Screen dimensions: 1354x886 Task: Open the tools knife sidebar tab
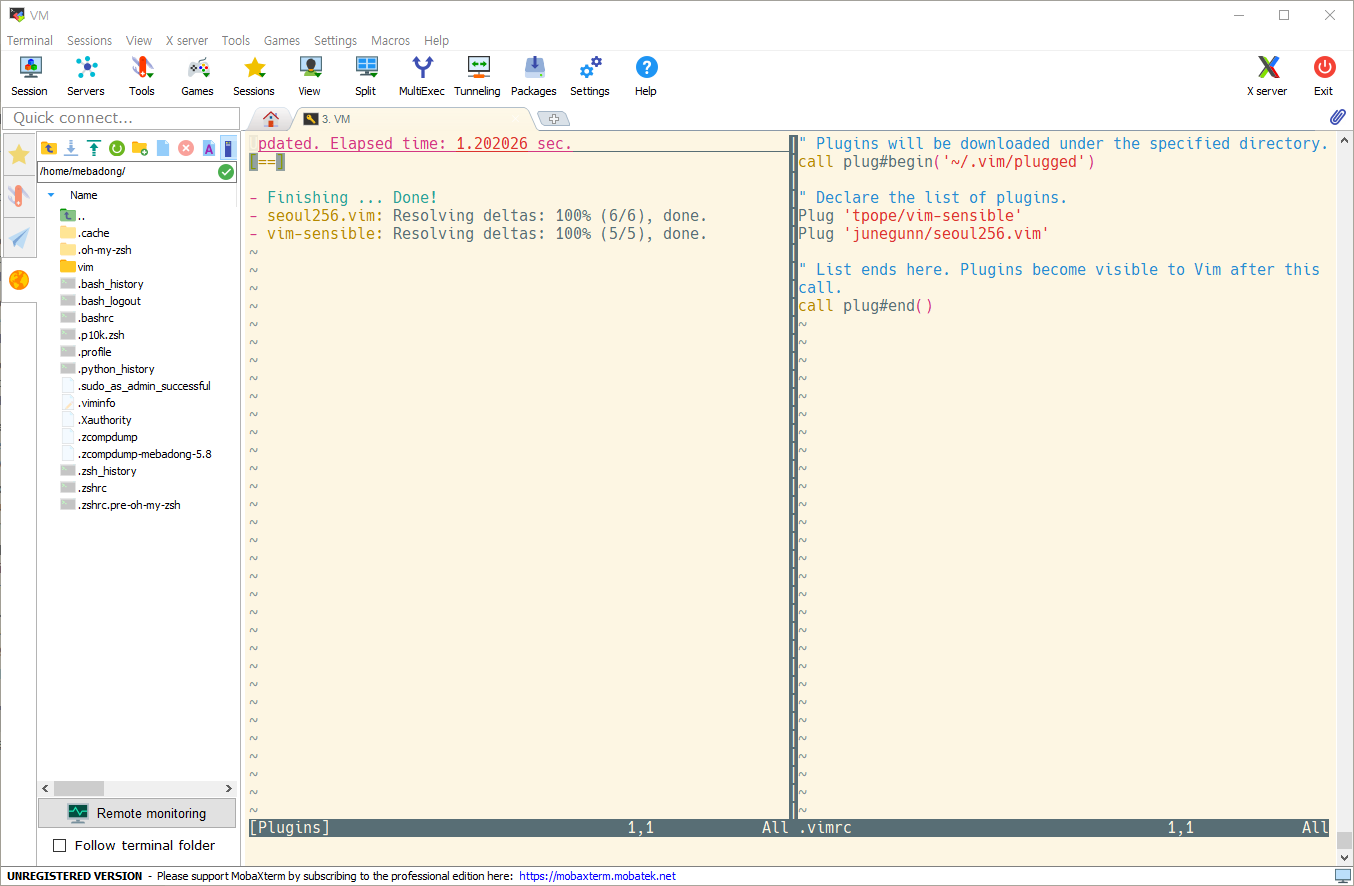18,195
